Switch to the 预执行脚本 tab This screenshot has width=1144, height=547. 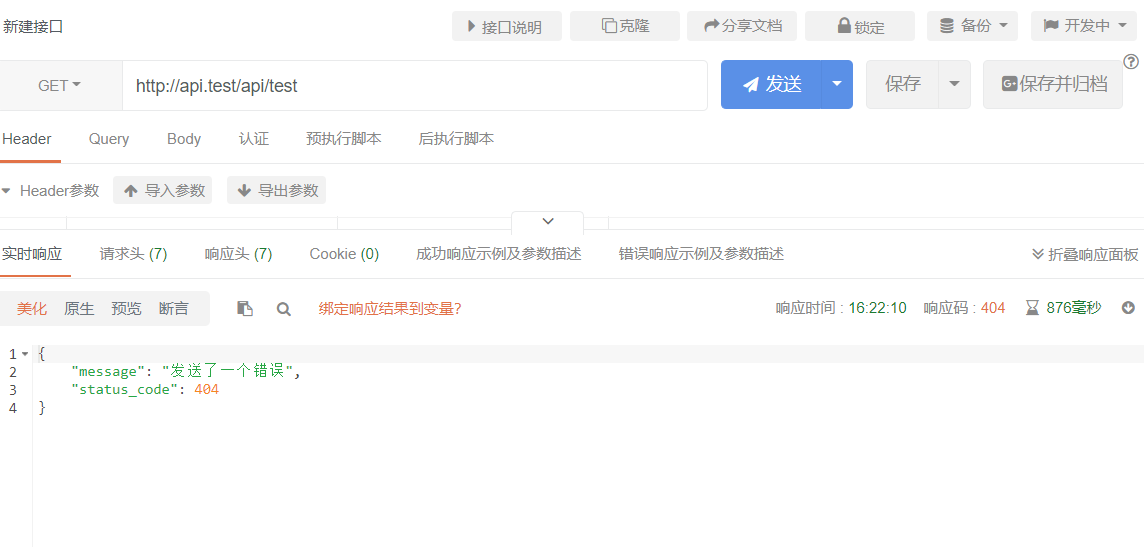pos(344,139)
